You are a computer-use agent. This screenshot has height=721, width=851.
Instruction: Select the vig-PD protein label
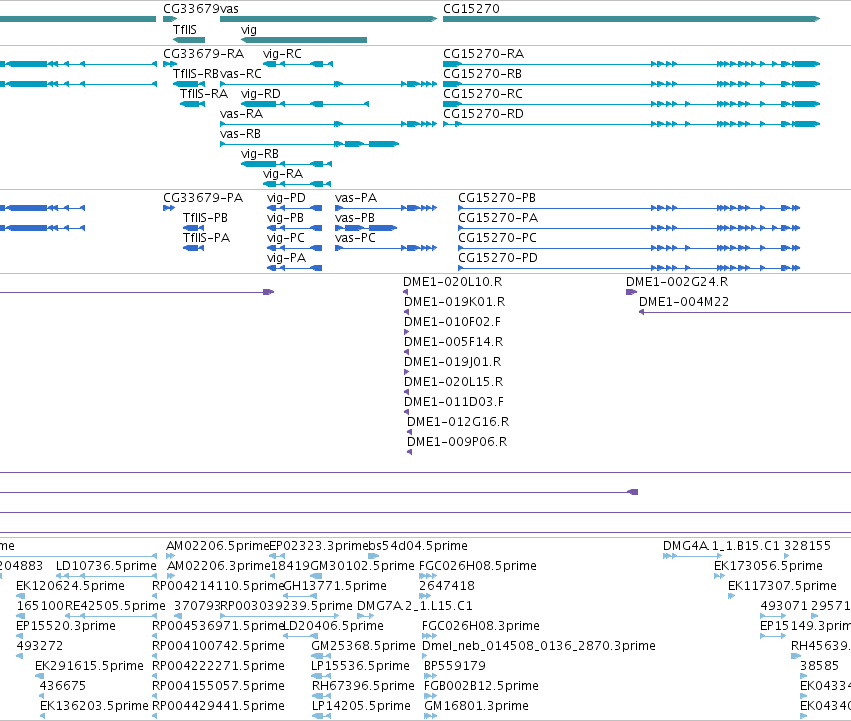click(287, 198)
